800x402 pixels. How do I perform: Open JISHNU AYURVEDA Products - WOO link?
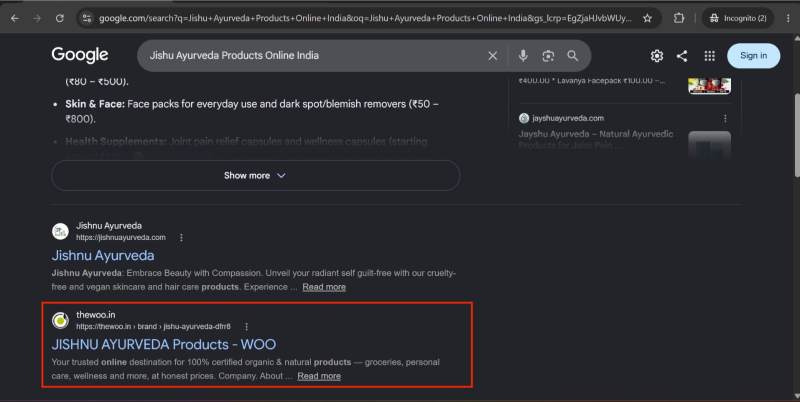click(164, 344)
